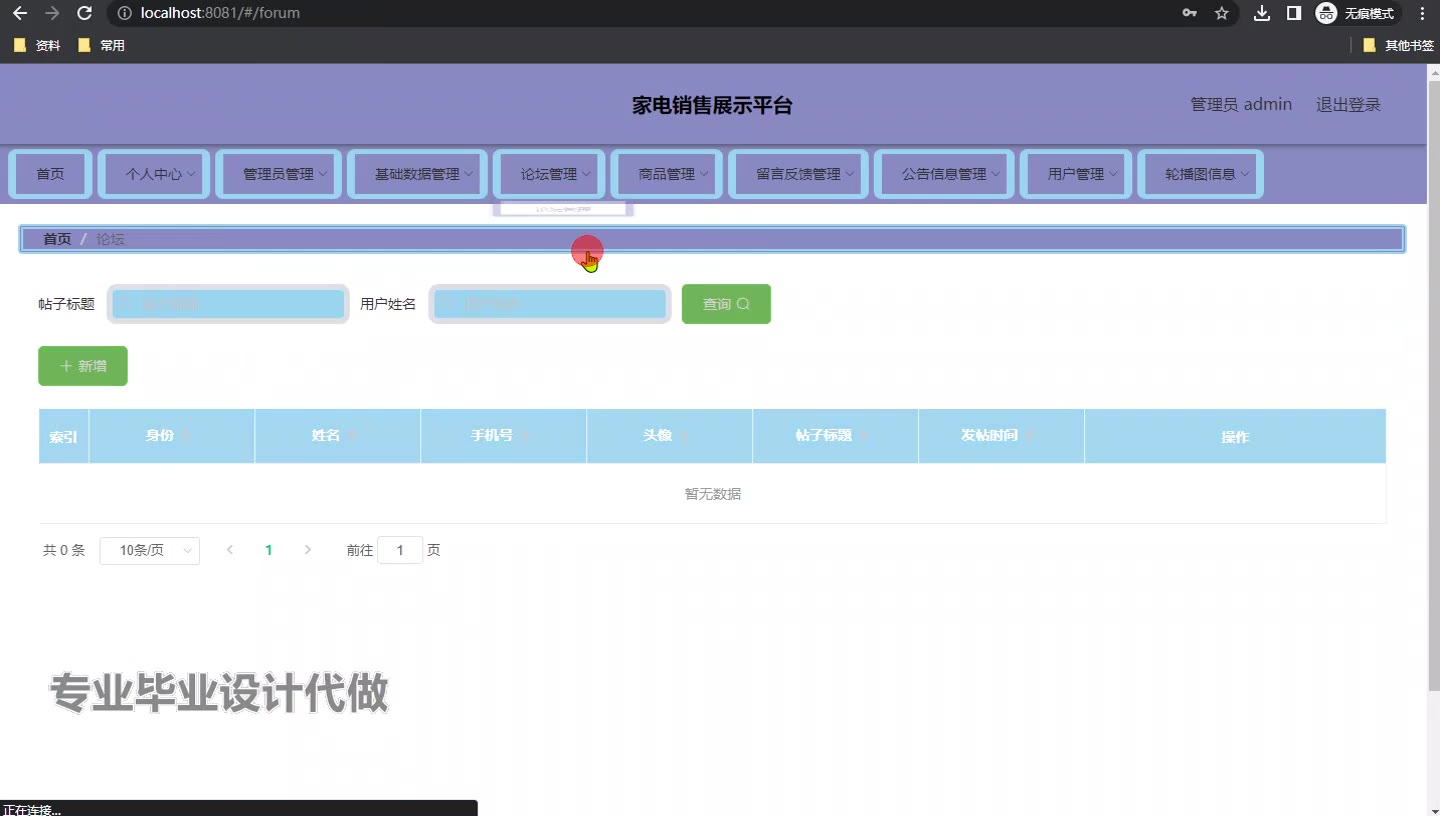This screenshot has height=816, width=1440.
Task: Click the 论坛 breadcrumb item
Action: (110, 239)
